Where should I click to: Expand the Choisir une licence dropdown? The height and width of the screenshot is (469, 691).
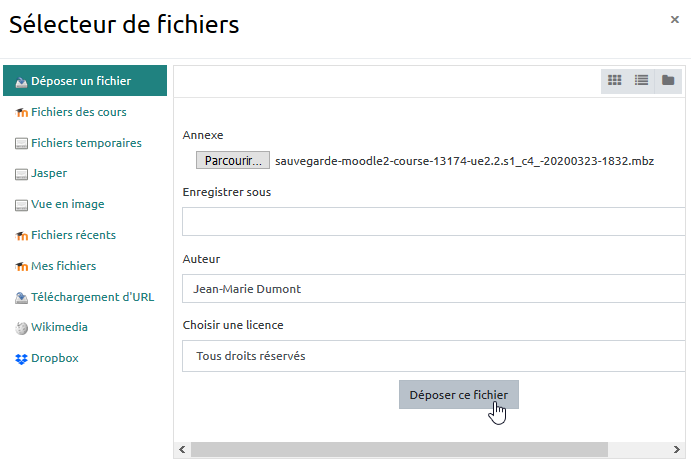435,356
